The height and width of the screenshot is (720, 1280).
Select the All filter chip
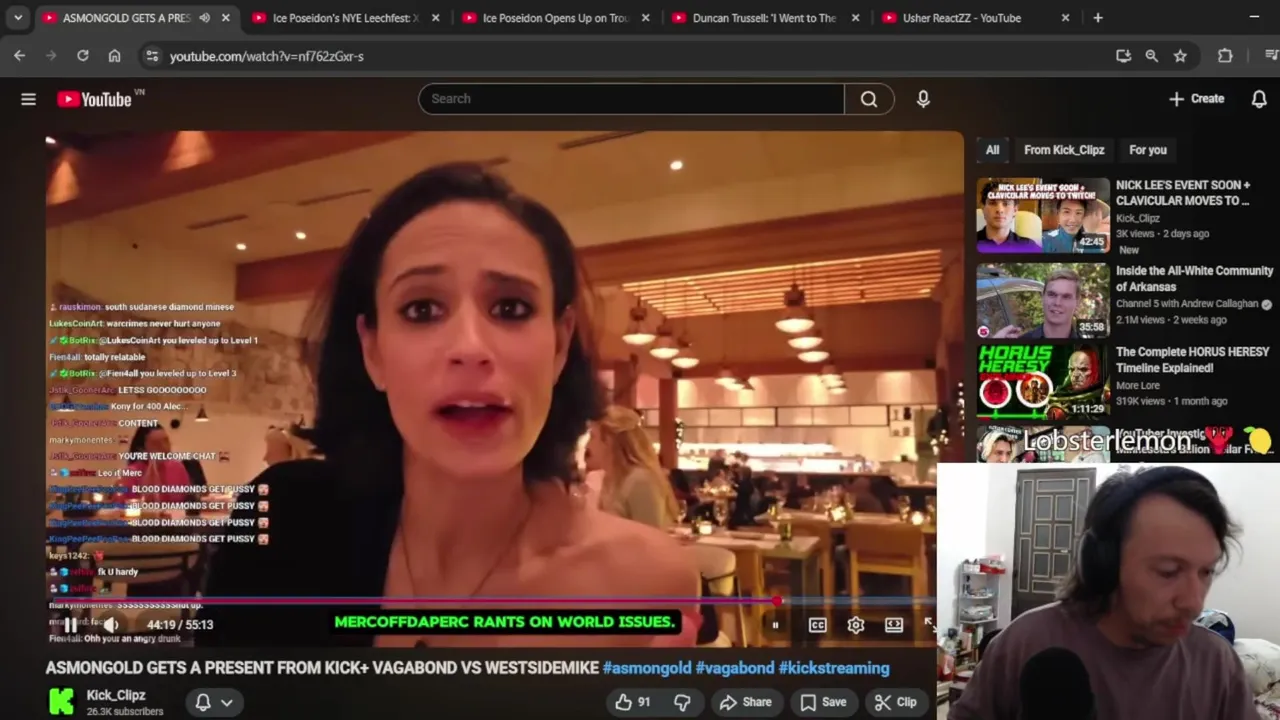coord(992,150)
